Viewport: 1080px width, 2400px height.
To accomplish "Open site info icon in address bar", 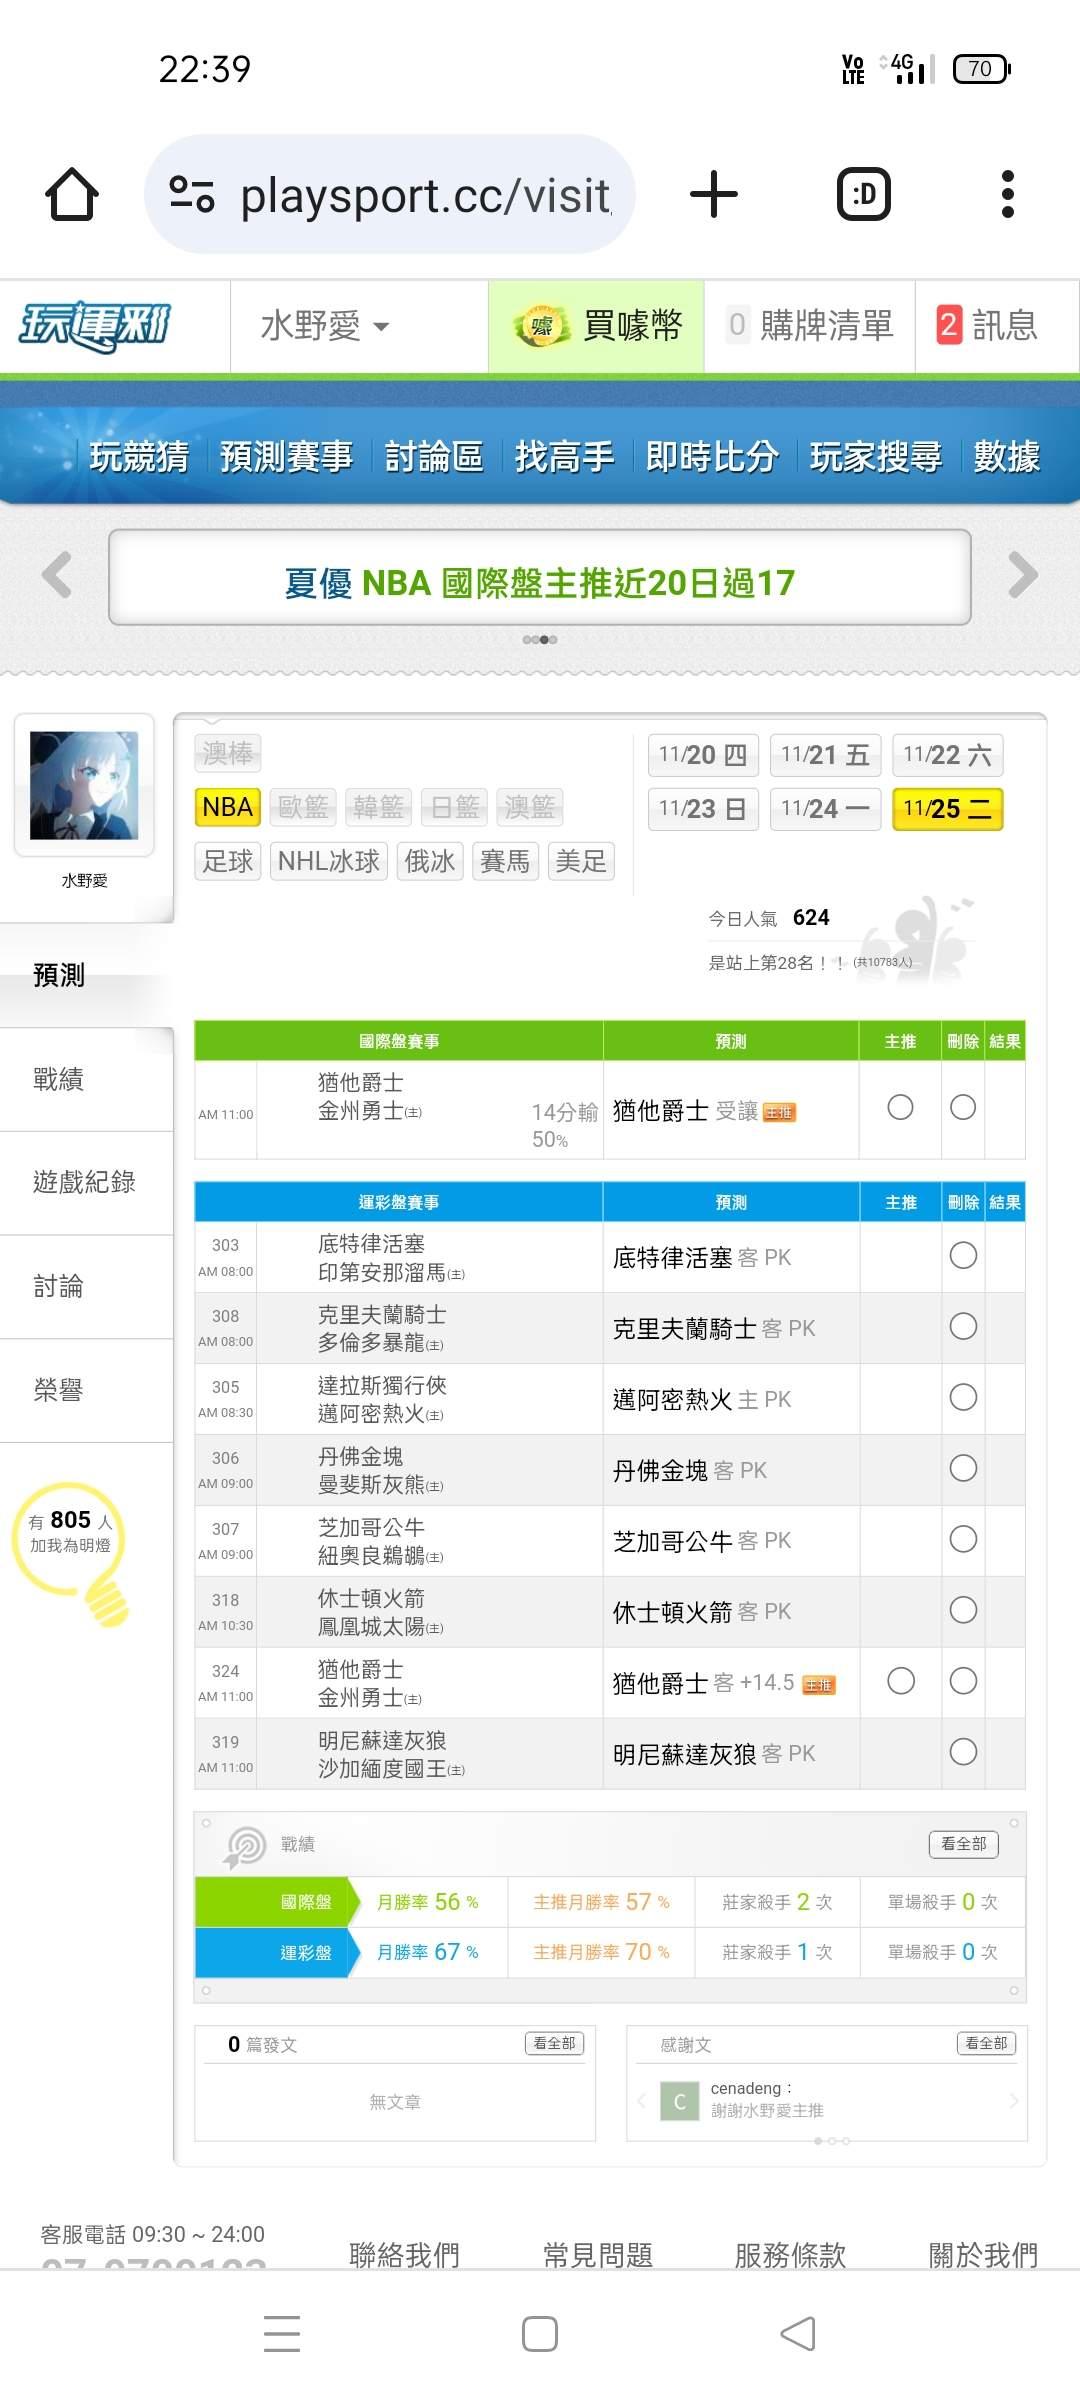I will 192,194.
